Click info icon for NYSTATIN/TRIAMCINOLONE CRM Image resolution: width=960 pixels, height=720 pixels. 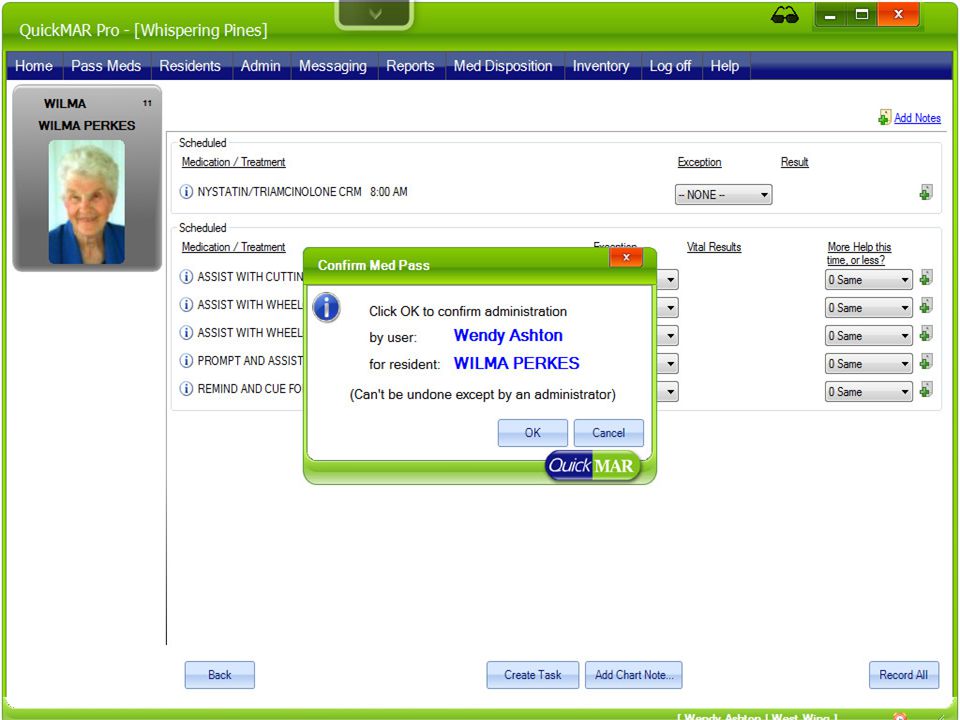coord(186,192)
